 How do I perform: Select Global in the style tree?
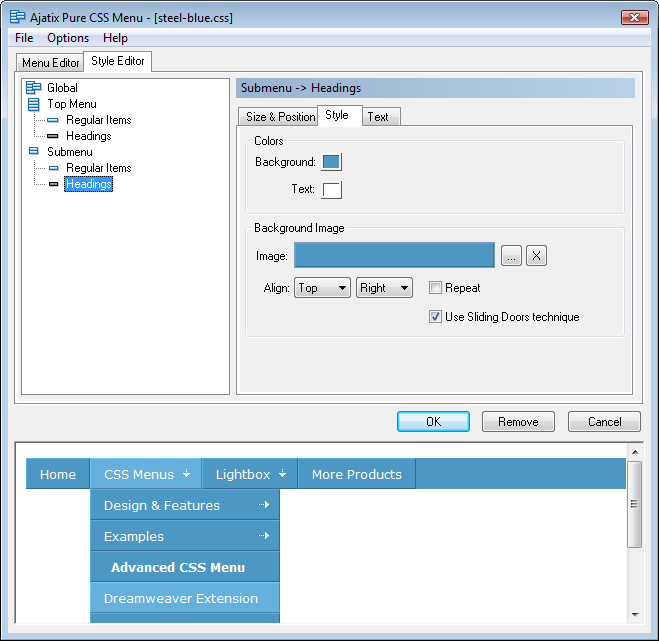(x=62, y=87)
